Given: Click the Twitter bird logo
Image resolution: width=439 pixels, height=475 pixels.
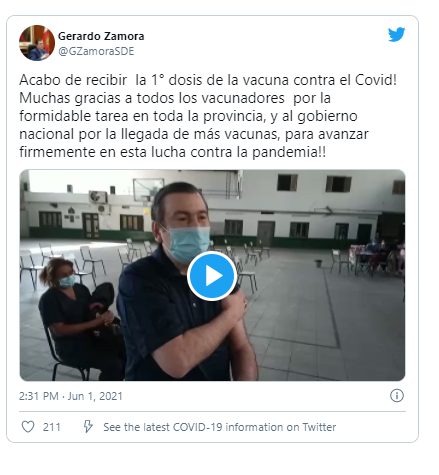Looking at the screenshot, I should [396, 34].
